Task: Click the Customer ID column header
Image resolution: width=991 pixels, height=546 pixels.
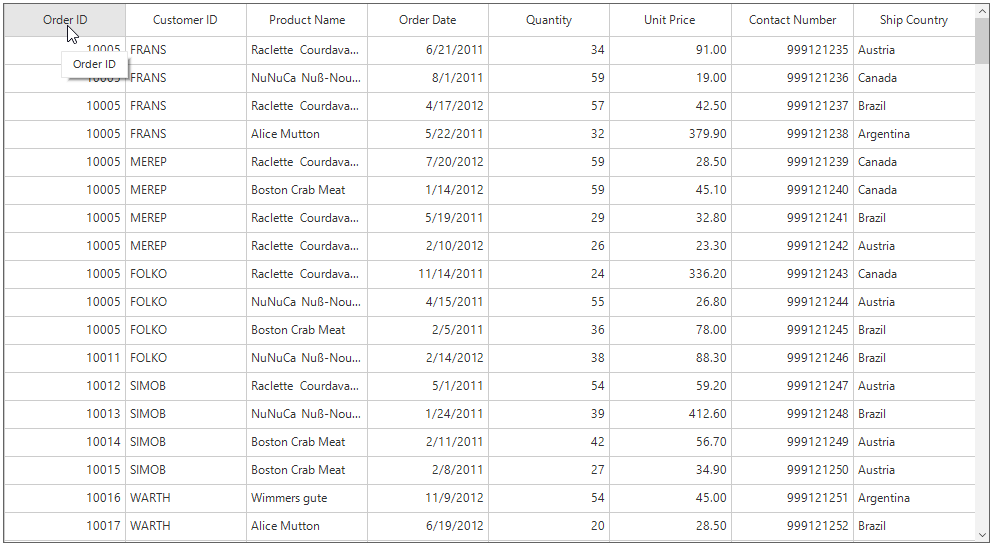Action: [x=185, y=20]
